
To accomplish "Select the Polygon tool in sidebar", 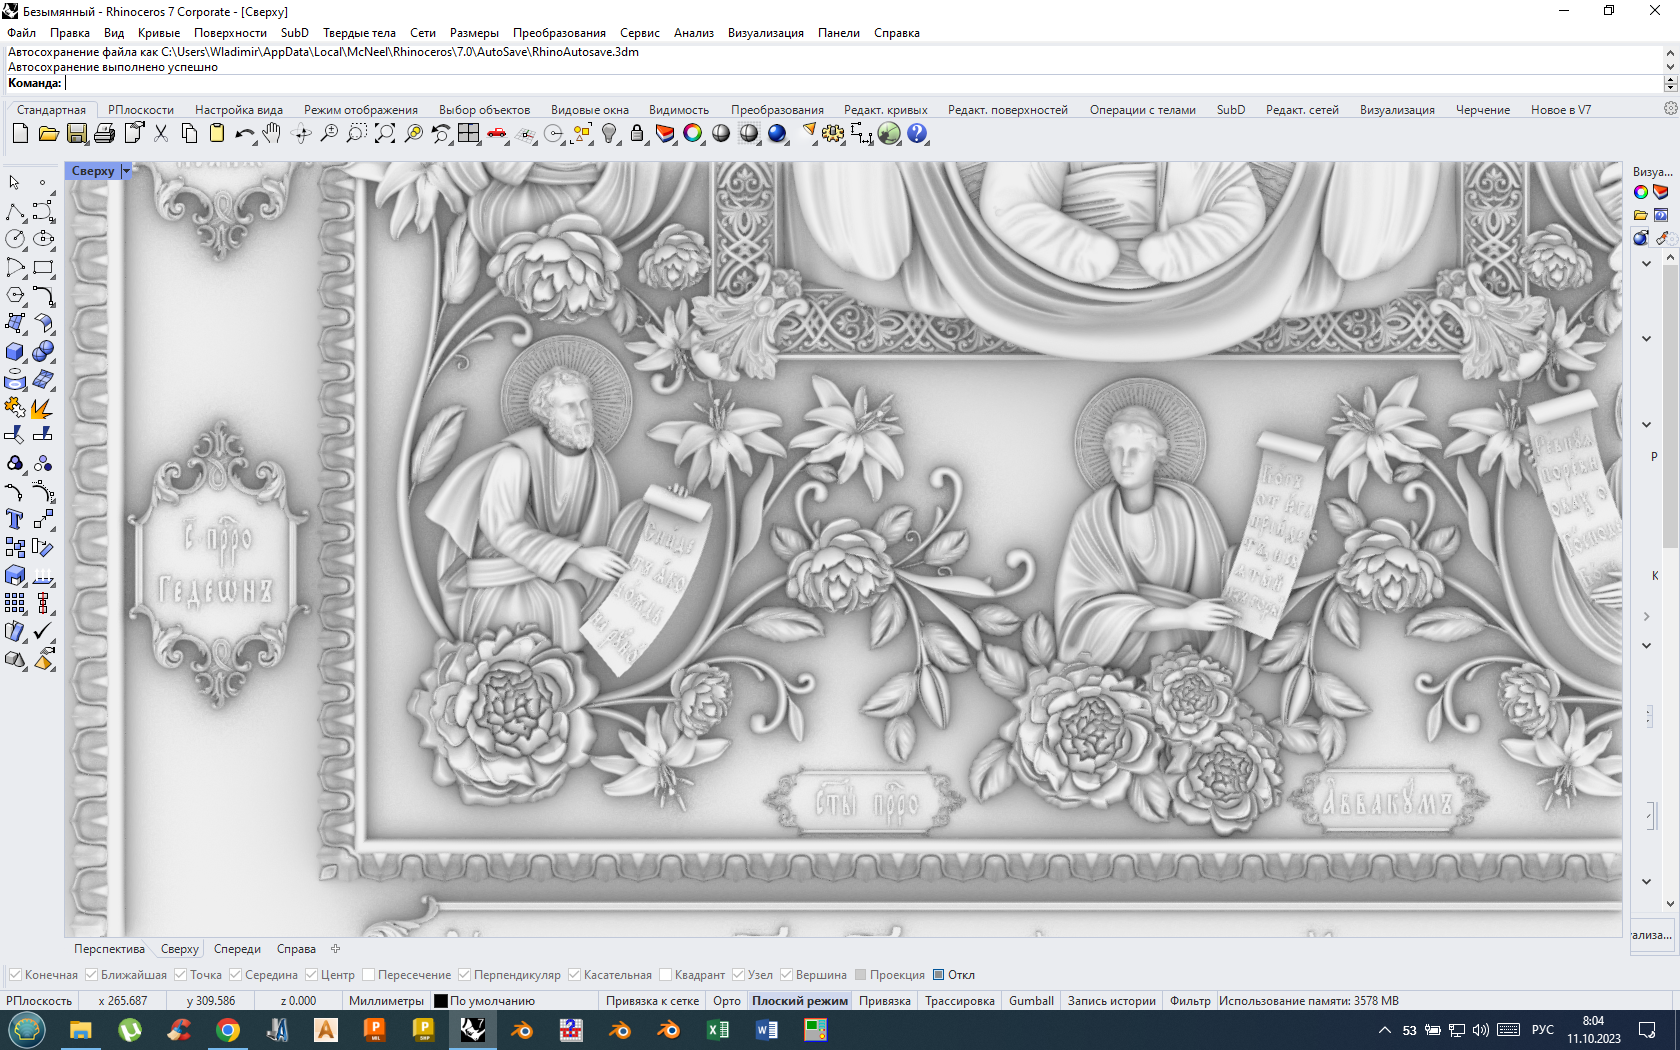I will [x=15, y=296].
